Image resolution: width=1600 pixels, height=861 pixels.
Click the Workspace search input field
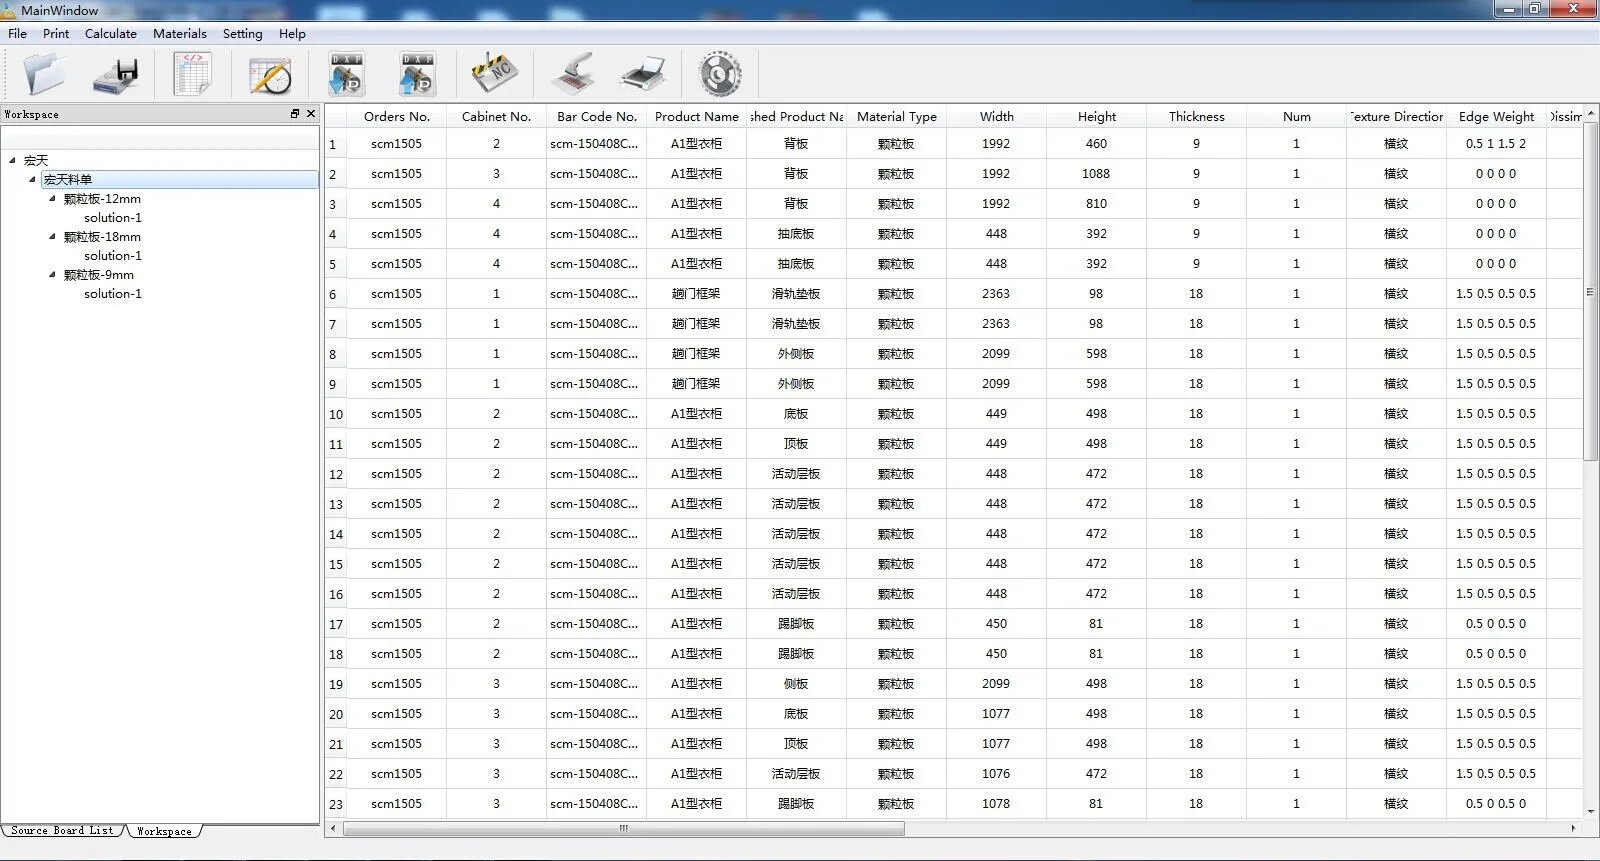tap(160, 140)
